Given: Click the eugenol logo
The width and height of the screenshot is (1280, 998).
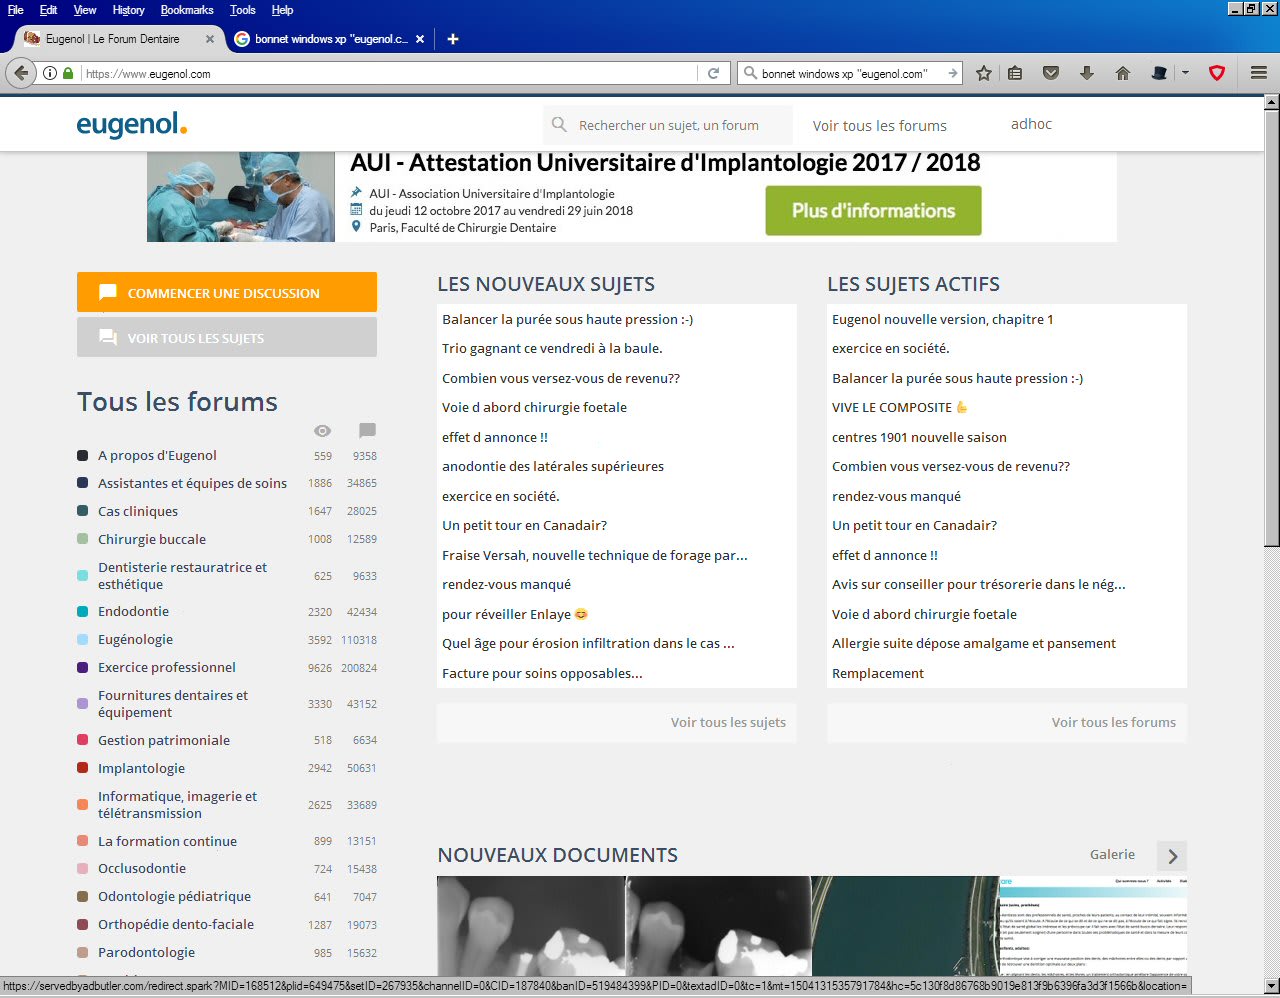Looking at the screenshot, I should pyautogui.click(x=132, y=125).
